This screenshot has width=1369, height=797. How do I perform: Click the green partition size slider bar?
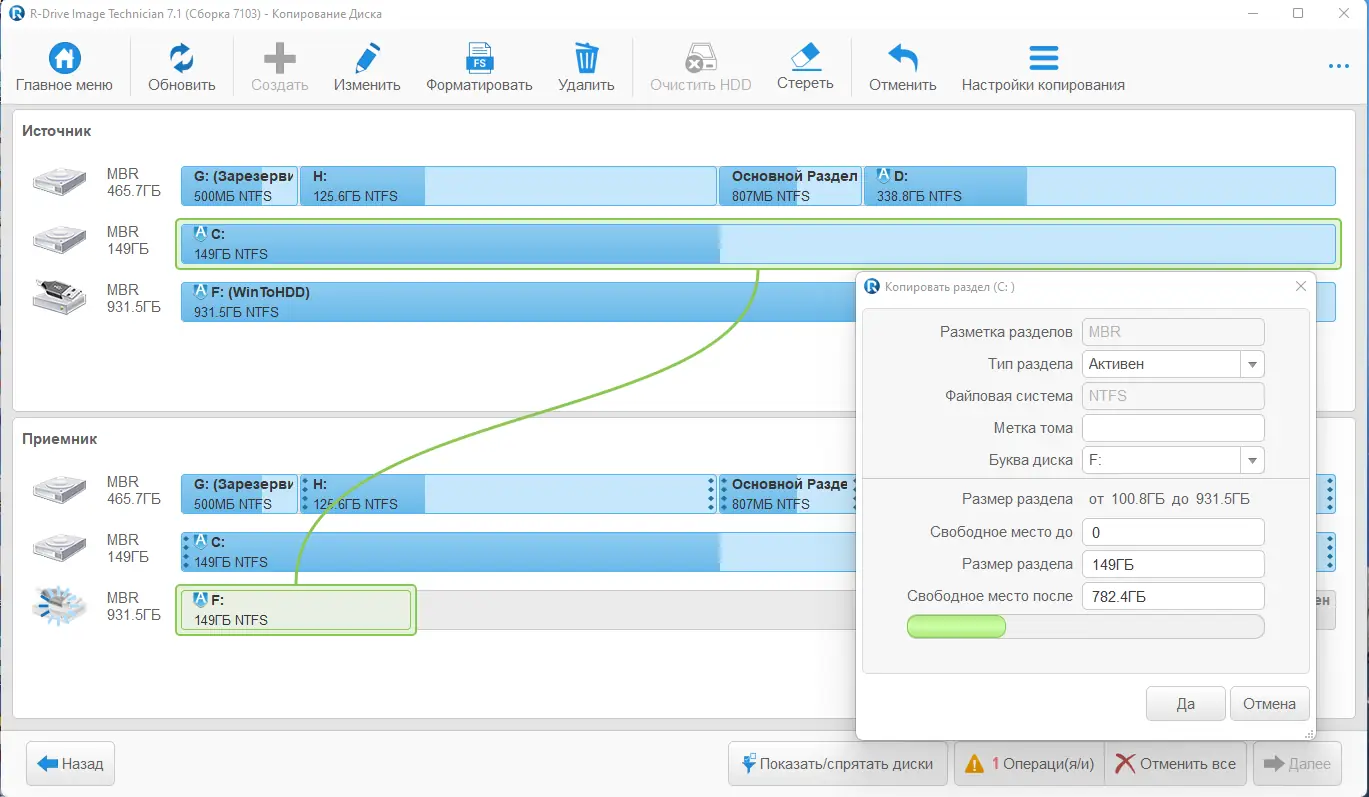click(x=956, y=626)
